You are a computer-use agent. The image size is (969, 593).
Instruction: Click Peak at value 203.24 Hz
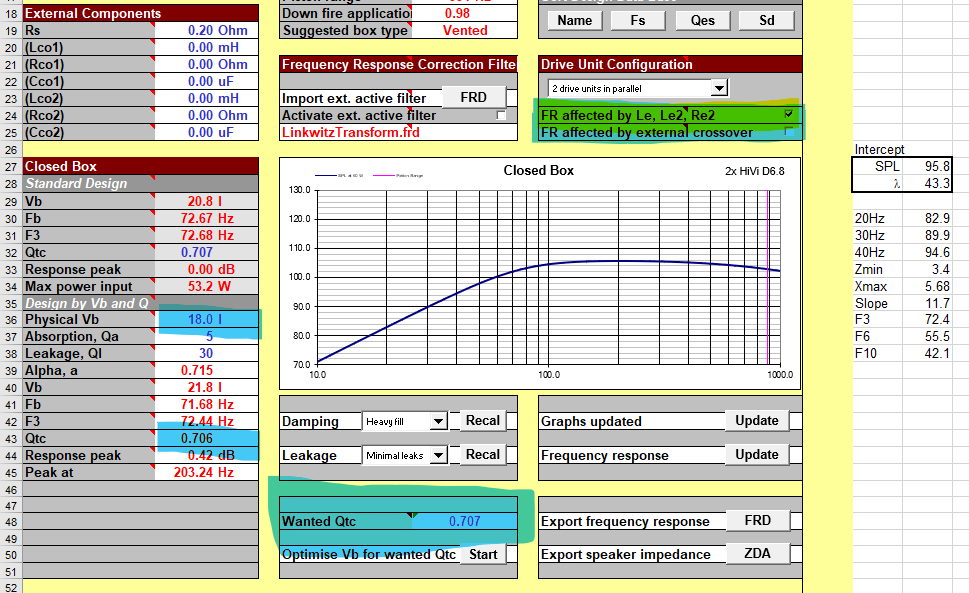(206, 473)
